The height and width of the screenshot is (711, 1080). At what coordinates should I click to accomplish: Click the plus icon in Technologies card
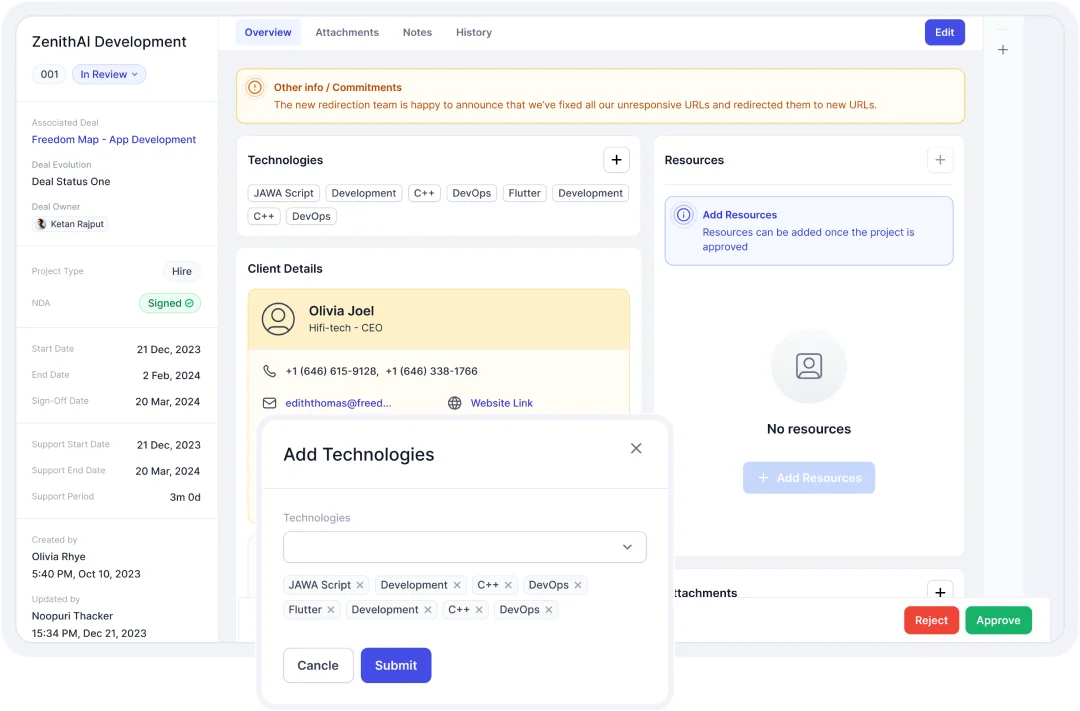coord(616,160)
